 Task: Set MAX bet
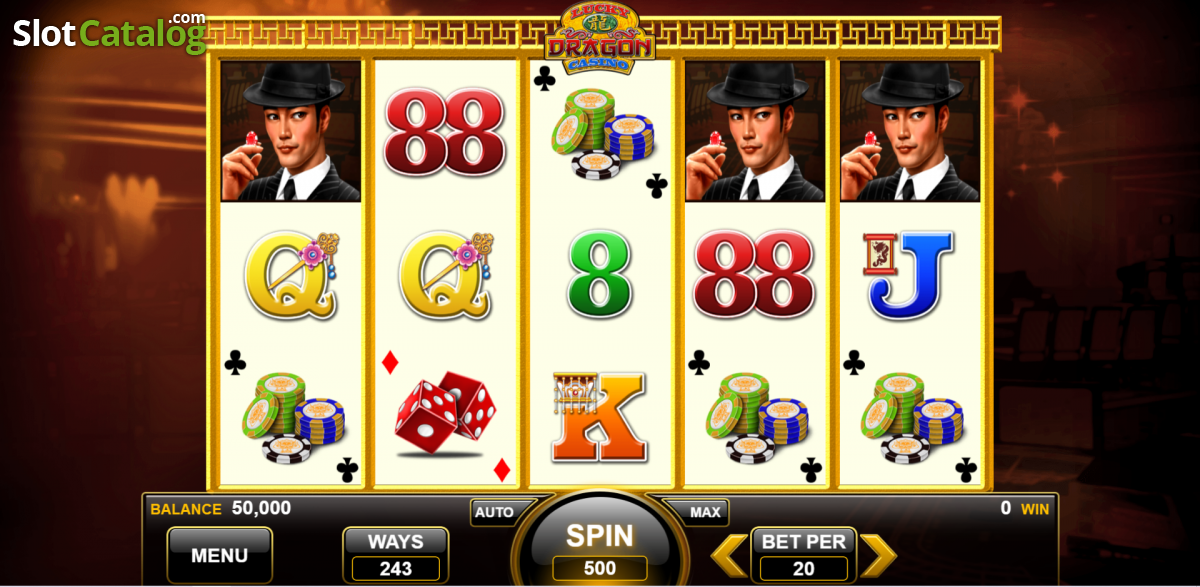pos(705,512)
